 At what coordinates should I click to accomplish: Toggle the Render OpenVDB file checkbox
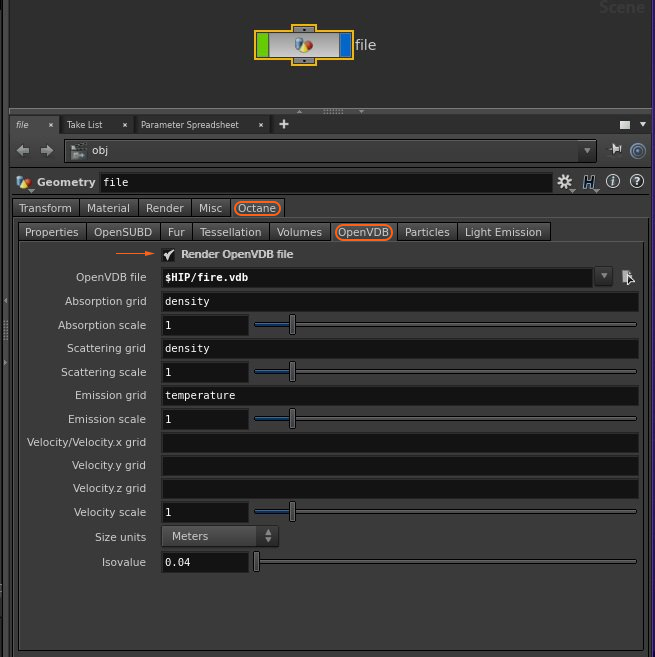click(x=169, y=255)
